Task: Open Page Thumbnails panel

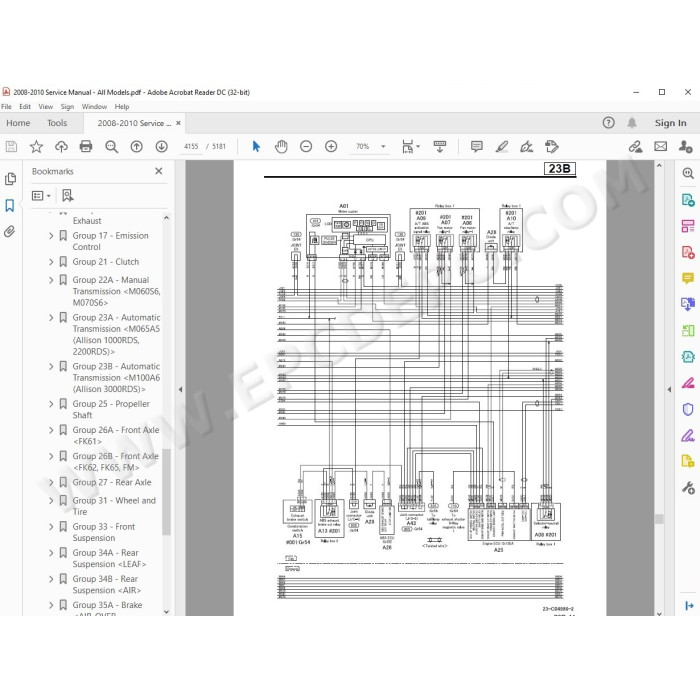Action: tap(10, 179)
